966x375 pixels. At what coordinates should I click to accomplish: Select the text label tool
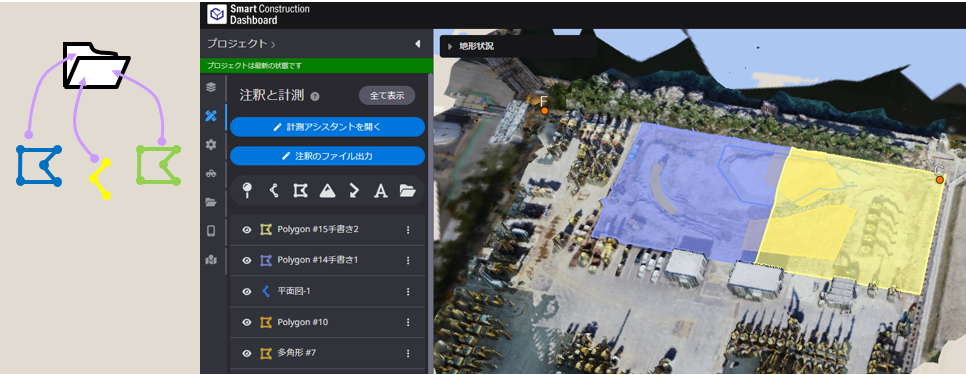coord(381,192)
